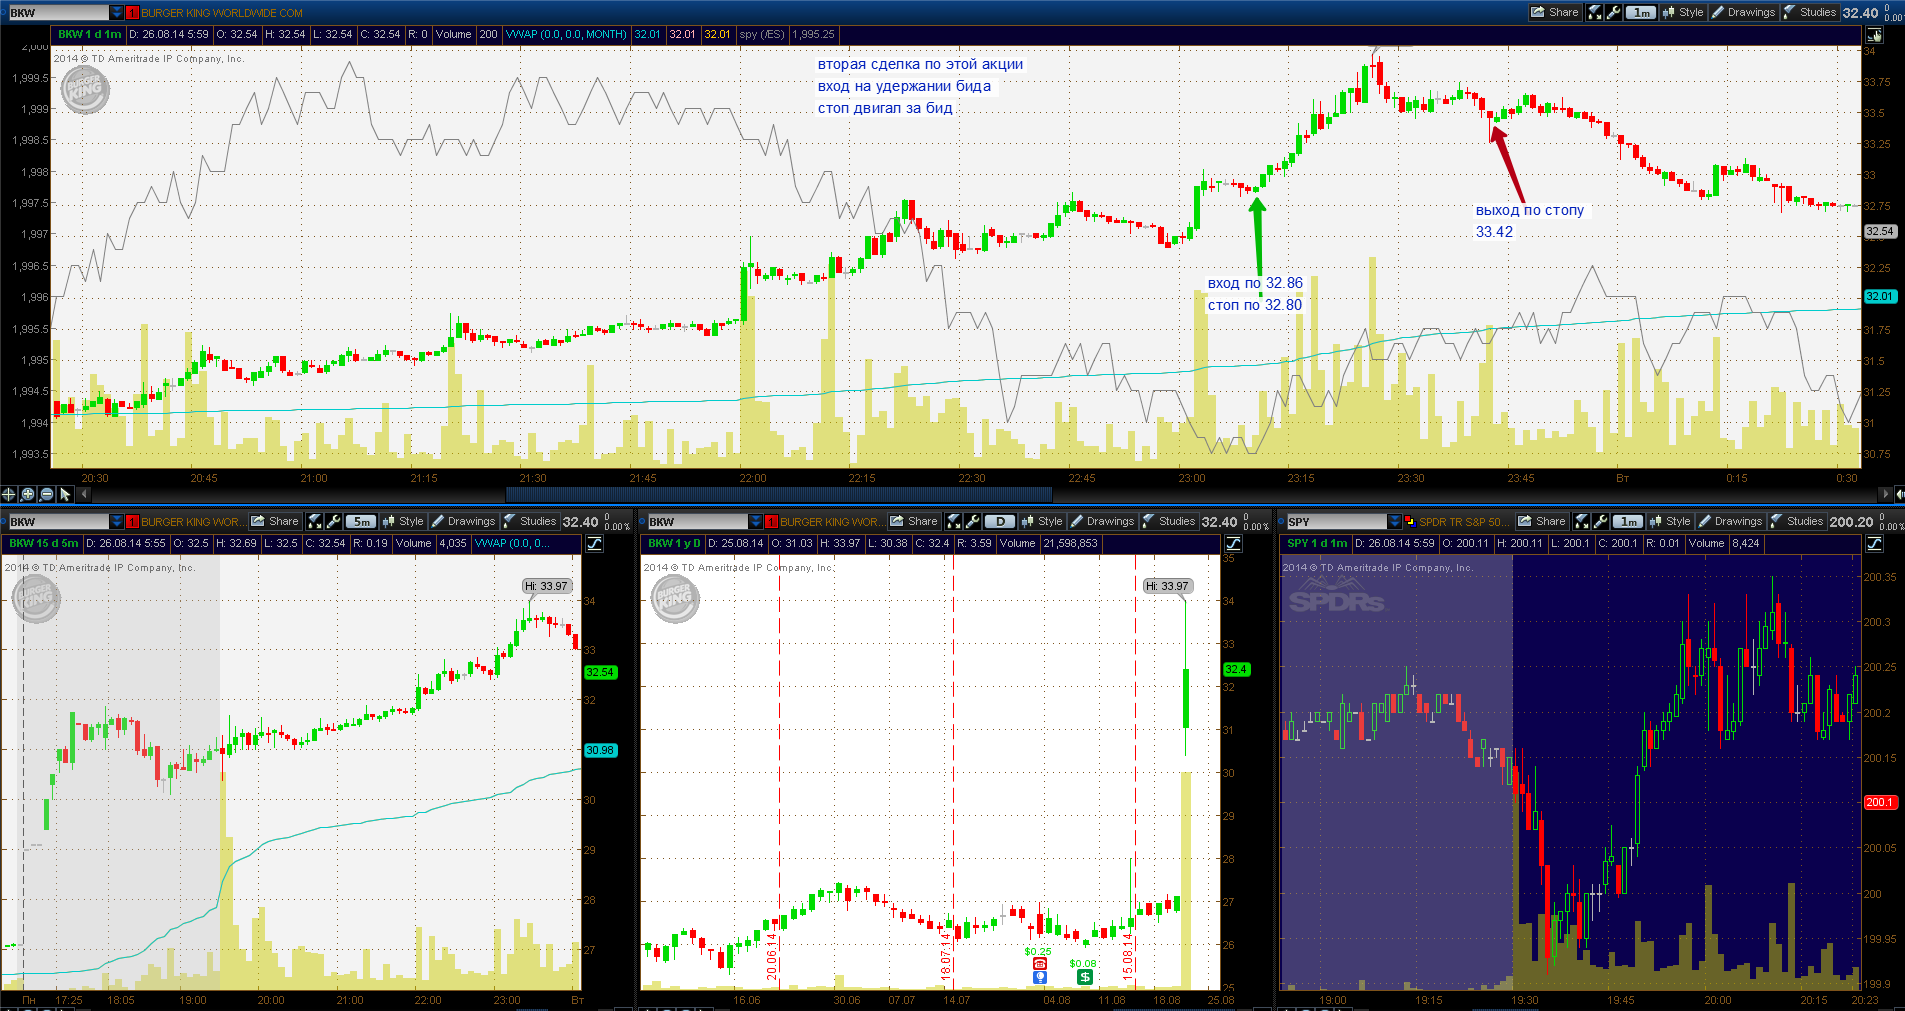Click the zoom in magnifier below the main chart
The width and height of the screenshot is (1905, 1011).
[x=28, y=494]
